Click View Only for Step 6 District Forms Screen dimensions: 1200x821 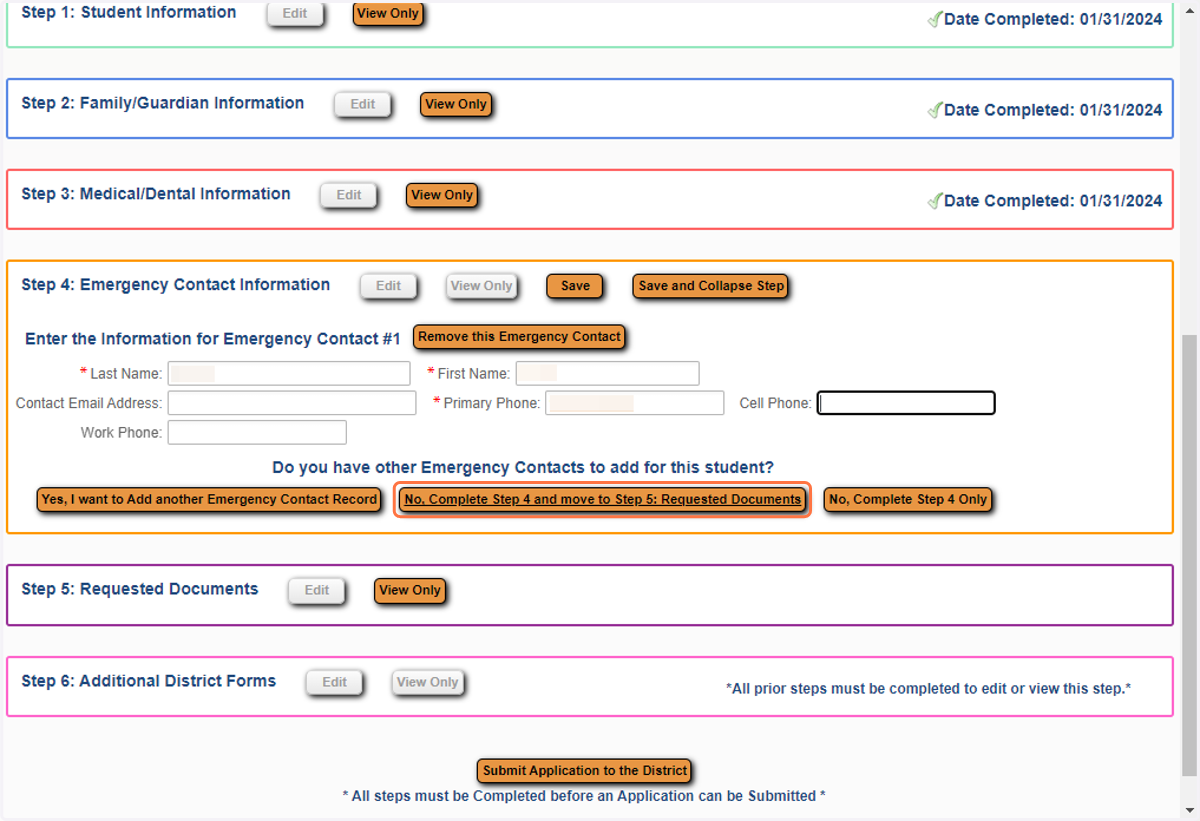(428, 683)
